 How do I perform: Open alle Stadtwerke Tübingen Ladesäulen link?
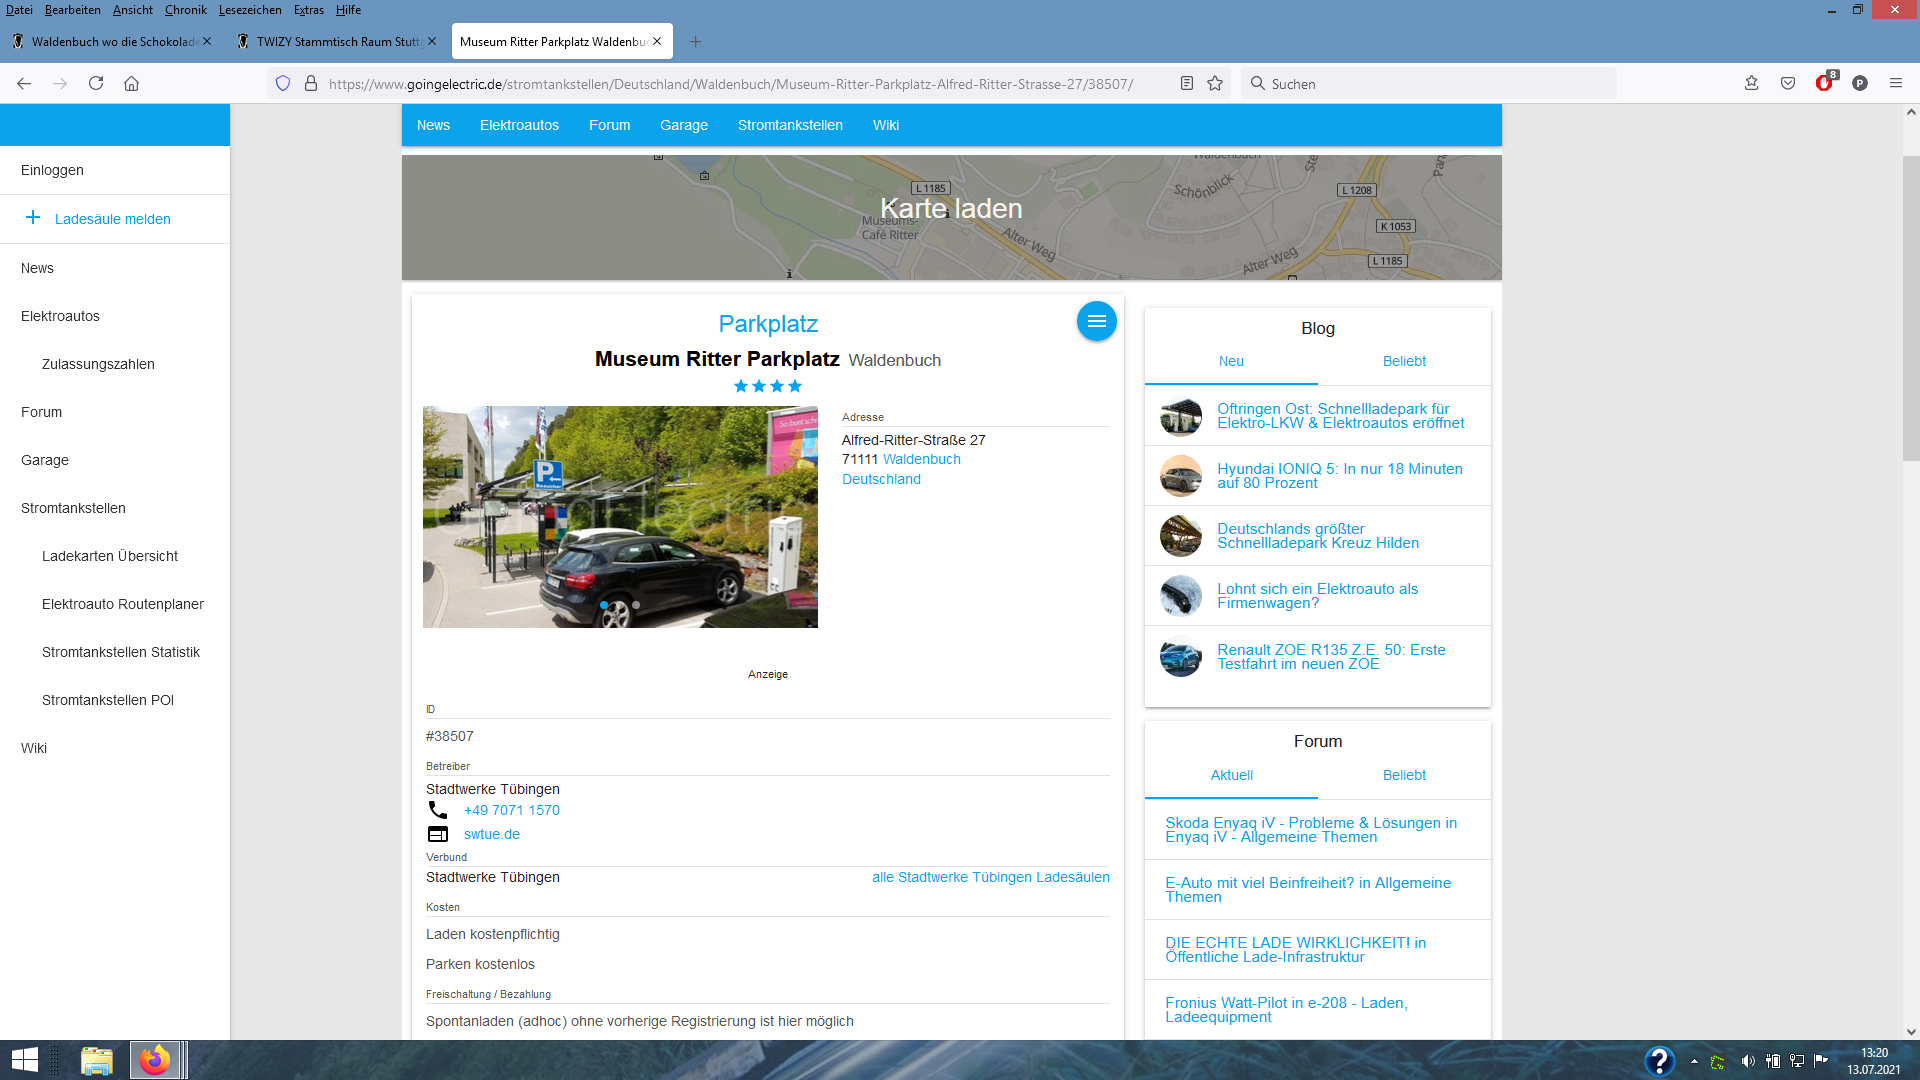tap(990, 877)
